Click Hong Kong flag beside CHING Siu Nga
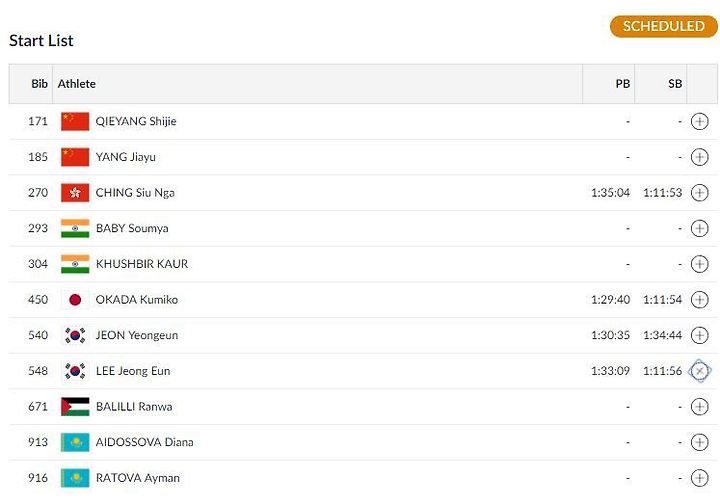Screen dimensions: 720x504 click(x=75, y=193)
